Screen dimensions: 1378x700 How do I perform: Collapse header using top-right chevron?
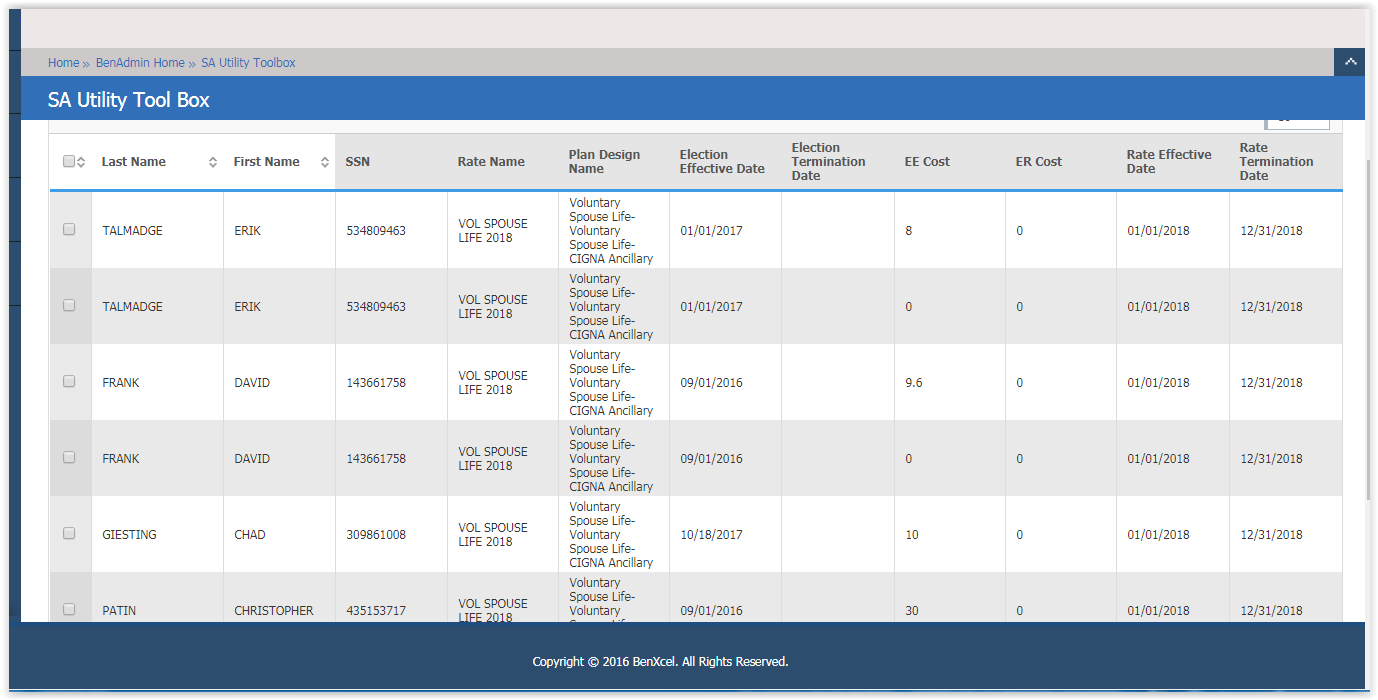pyautogui.click(x=1350, y=62)
